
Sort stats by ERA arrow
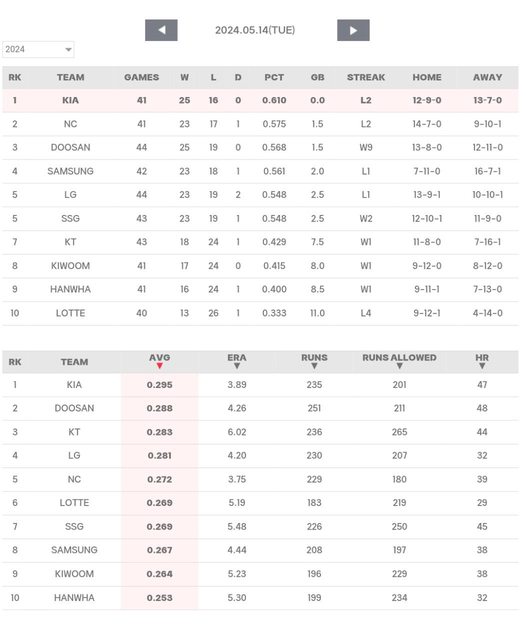(x=237, y=366)
